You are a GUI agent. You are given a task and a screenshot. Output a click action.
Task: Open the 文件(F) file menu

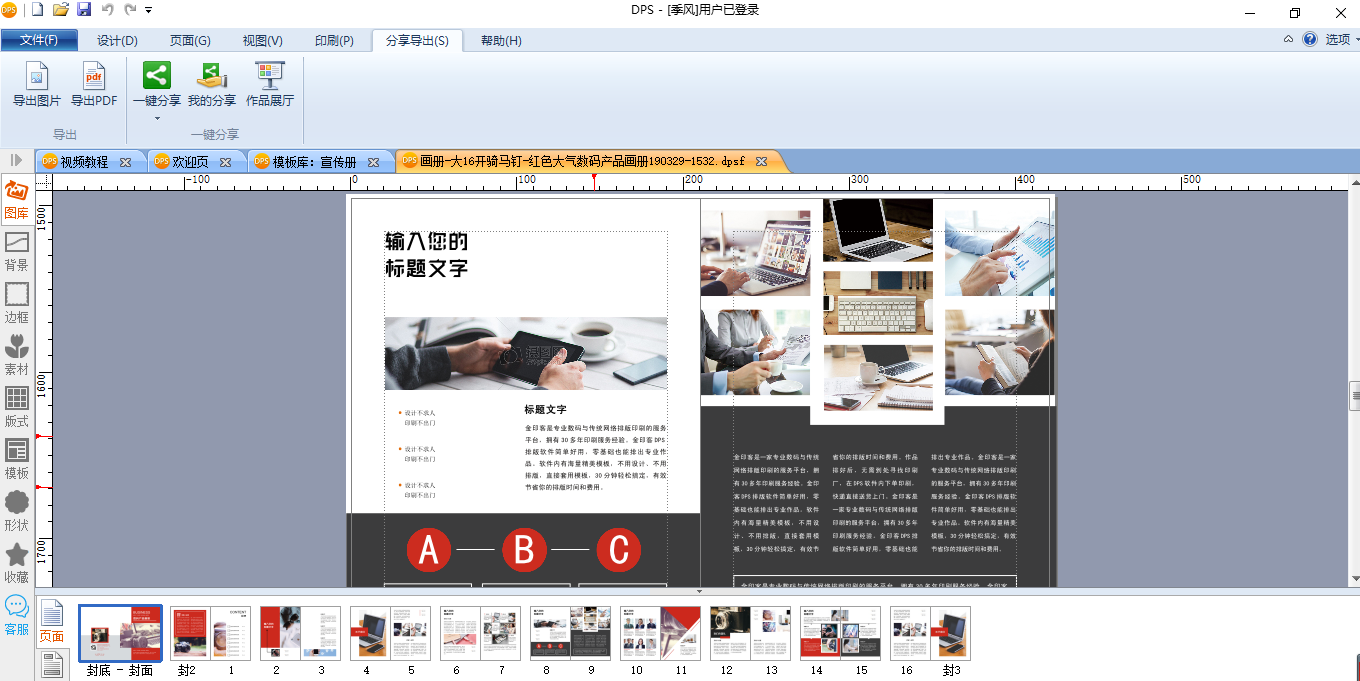[39, 41]
